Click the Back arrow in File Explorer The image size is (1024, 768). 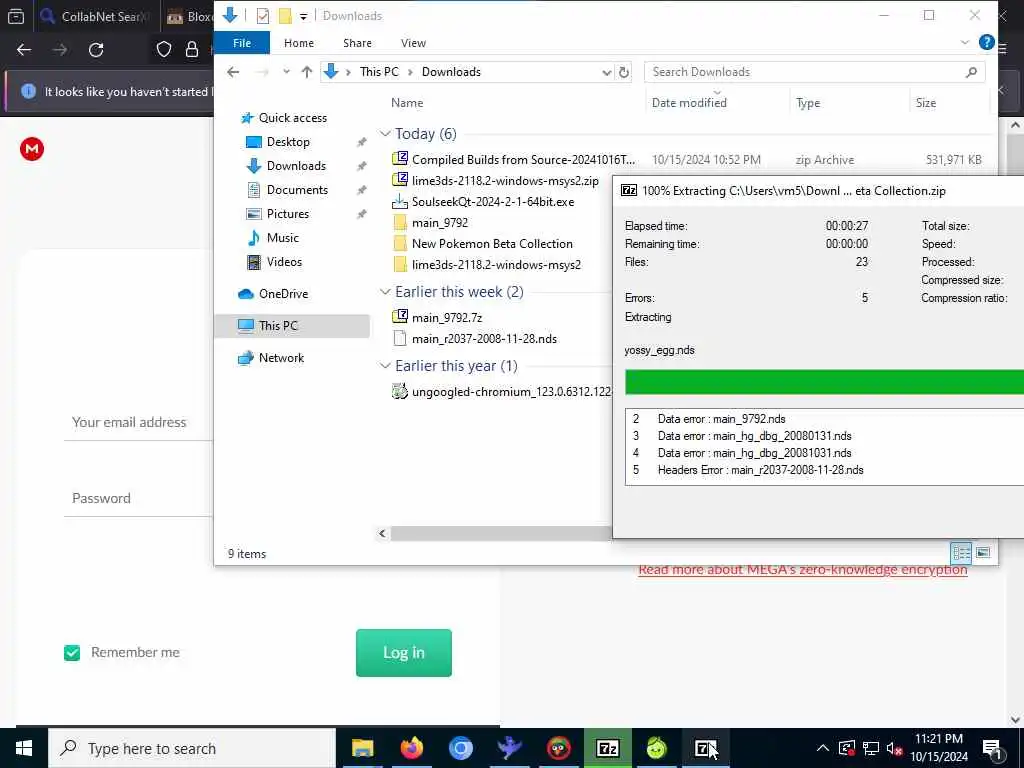[x=233, y=72]
